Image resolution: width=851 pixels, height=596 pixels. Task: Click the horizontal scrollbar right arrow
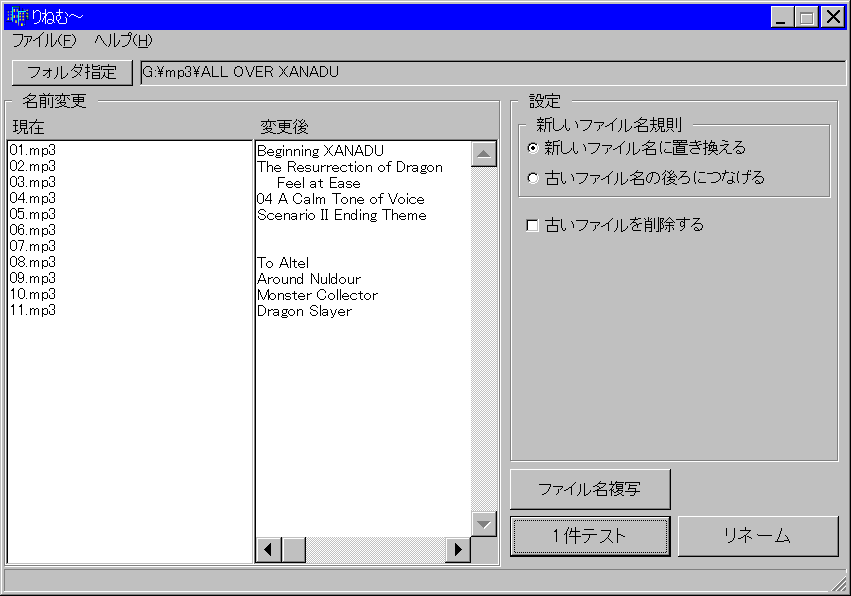coord(458,550)
